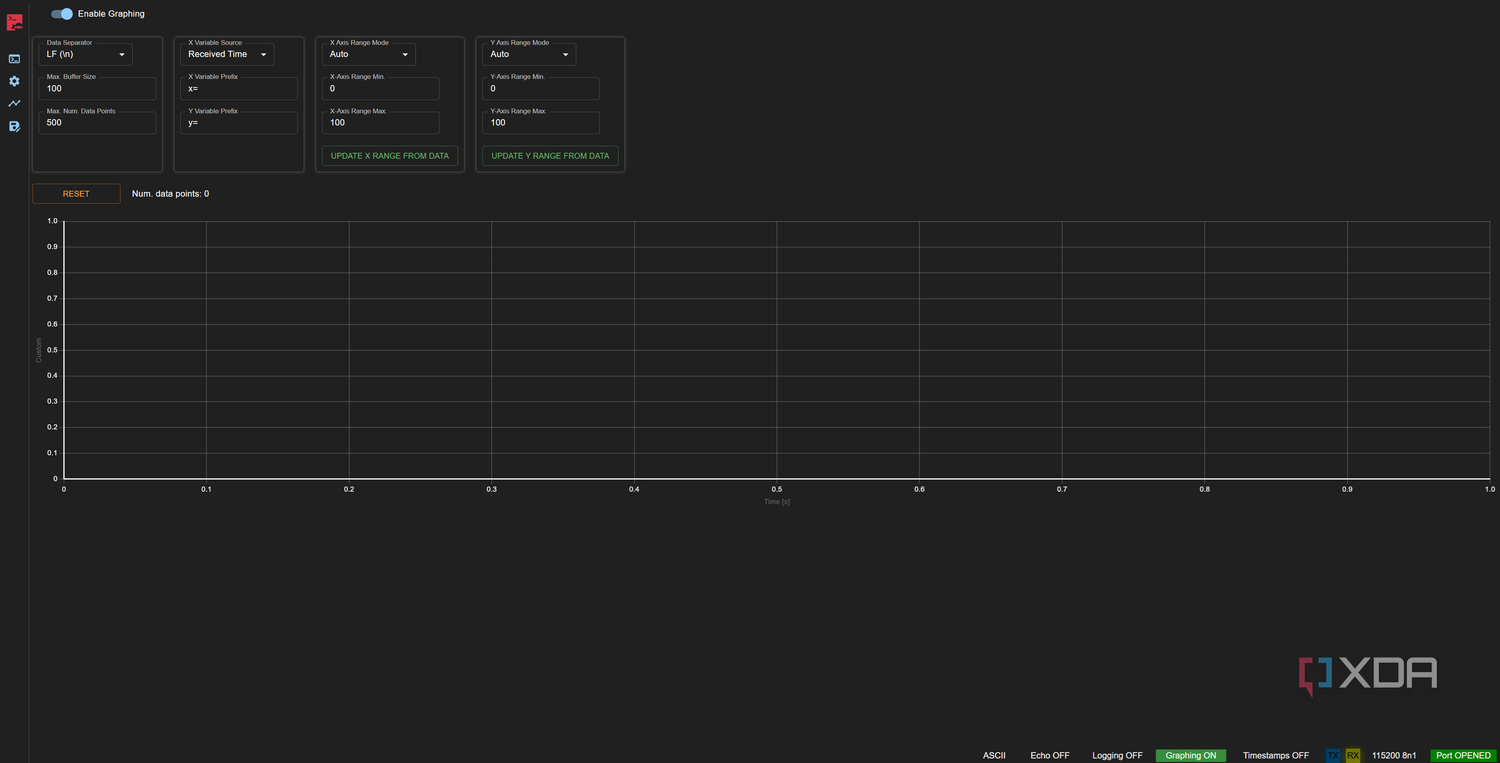Open the X Variable Source dropdown
1500x763 pixels.
pos(228,54)
